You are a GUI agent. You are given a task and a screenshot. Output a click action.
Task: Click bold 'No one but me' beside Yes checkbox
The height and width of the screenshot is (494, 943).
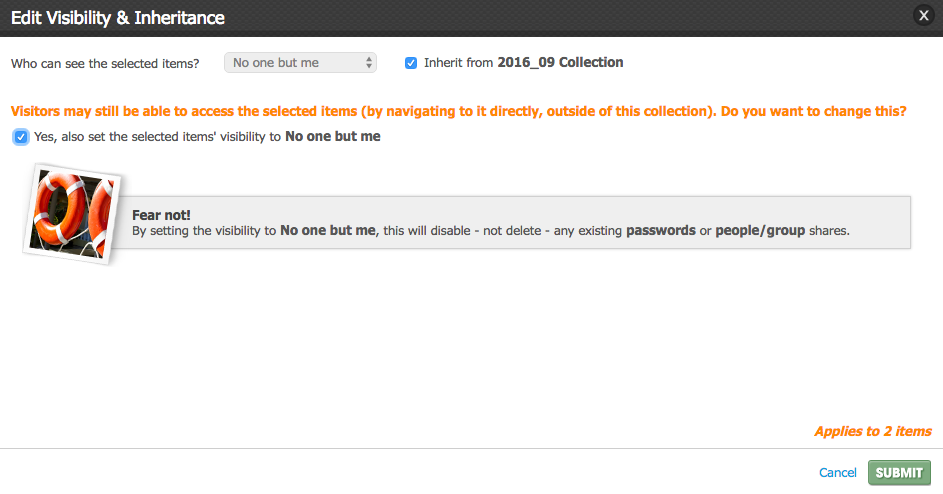coord(333,137)
